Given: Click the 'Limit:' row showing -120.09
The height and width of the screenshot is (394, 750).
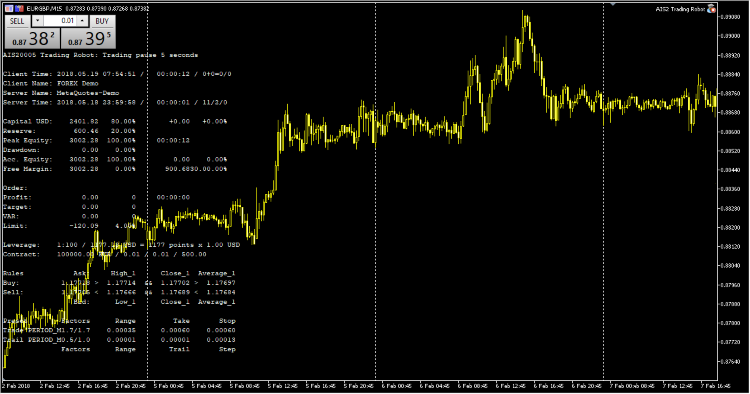Looking at the screenshot, I should (x=69, y=226).
